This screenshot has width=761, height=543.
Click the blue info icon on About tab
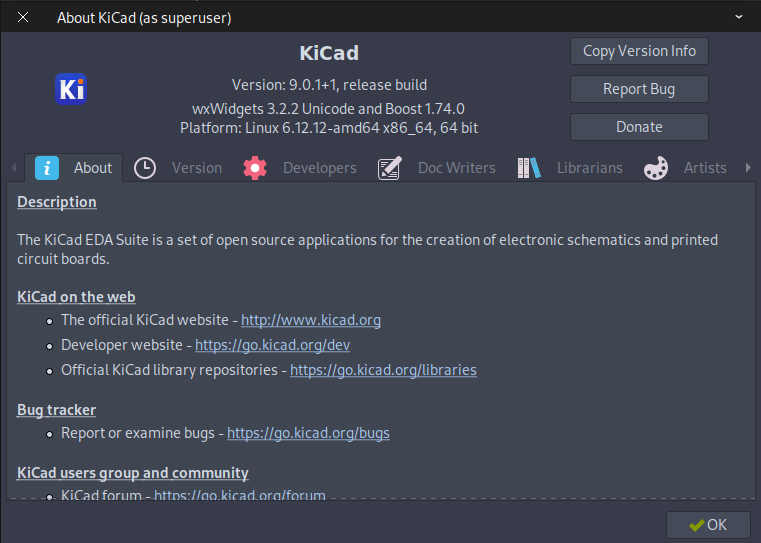tap(47, 168)
